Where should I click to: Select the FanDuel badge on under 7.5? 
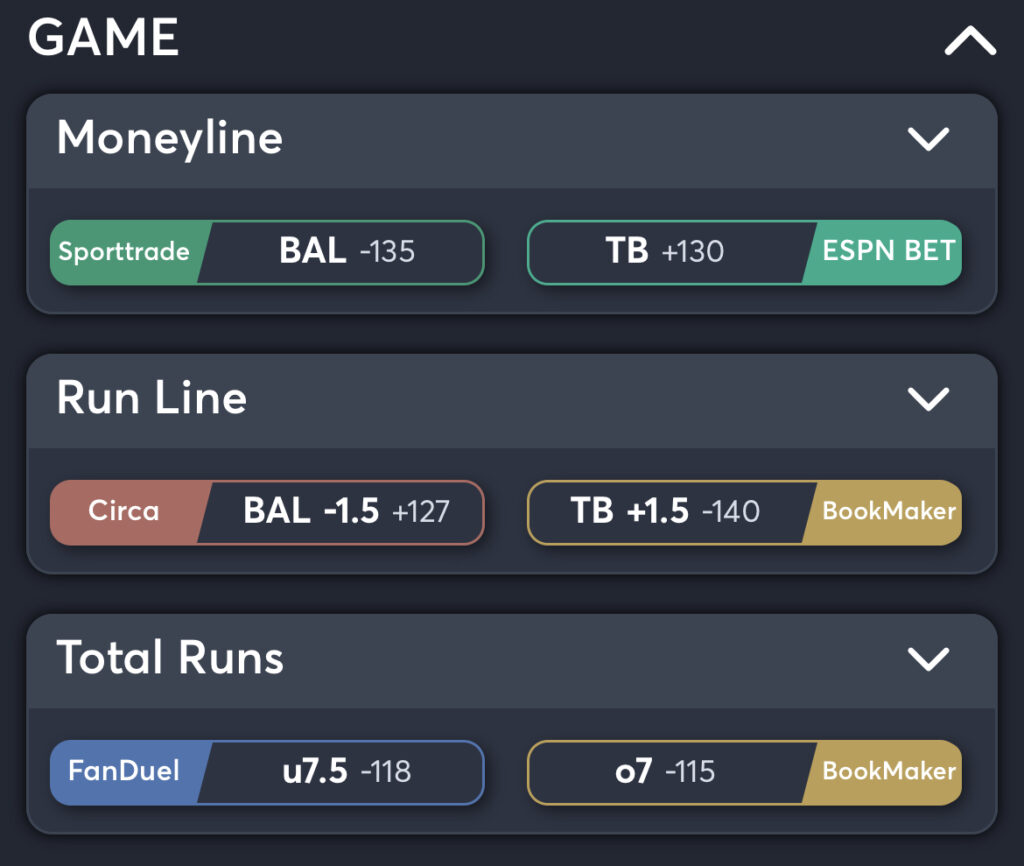pos(125,772)
